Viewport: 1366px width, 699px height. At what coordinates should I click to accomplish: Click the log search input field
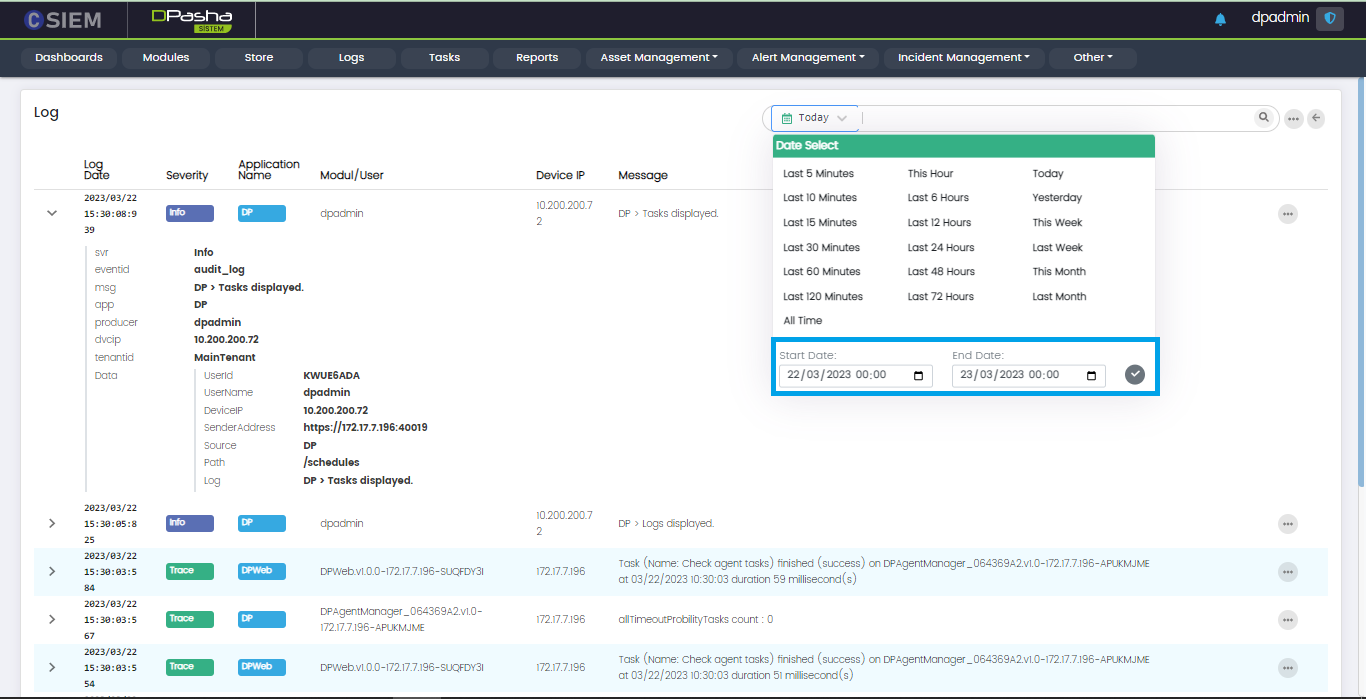point(1055,118)
